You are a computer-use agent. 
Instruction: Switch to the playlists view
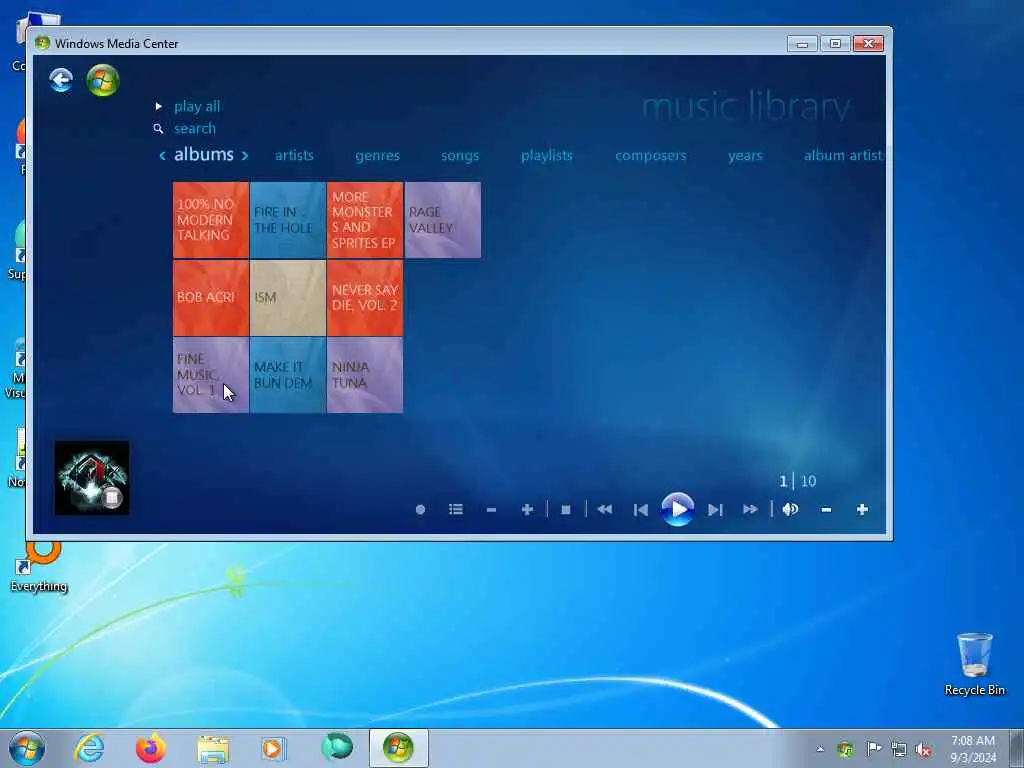547,155
